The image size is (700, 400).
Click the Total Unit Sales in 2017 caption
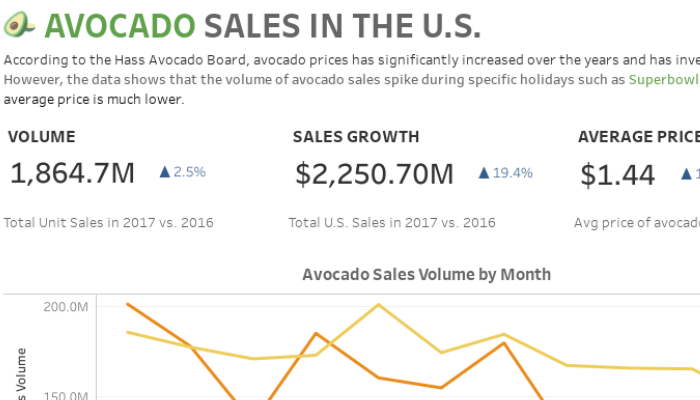(x=108, y=222)
